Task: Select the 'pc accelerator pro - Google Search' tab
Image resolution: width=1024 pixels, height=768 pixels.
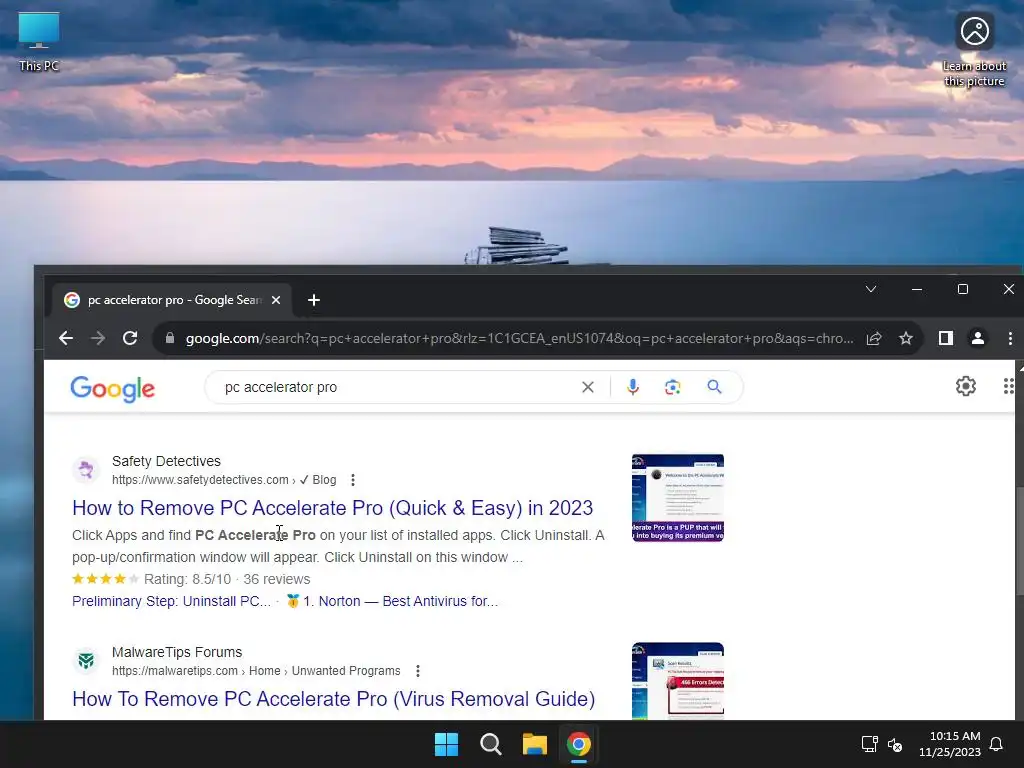Action: (x=172, y=300)
